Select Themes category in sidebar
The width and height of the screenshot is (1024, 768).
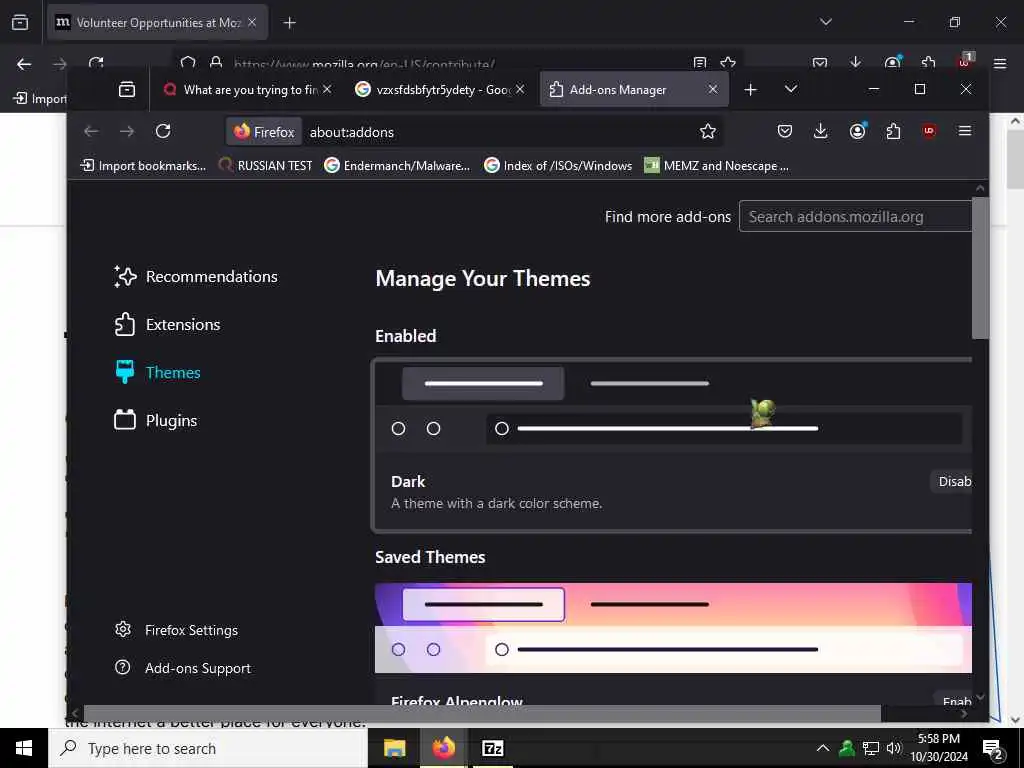pyautogui.click(x=157, y=372)
